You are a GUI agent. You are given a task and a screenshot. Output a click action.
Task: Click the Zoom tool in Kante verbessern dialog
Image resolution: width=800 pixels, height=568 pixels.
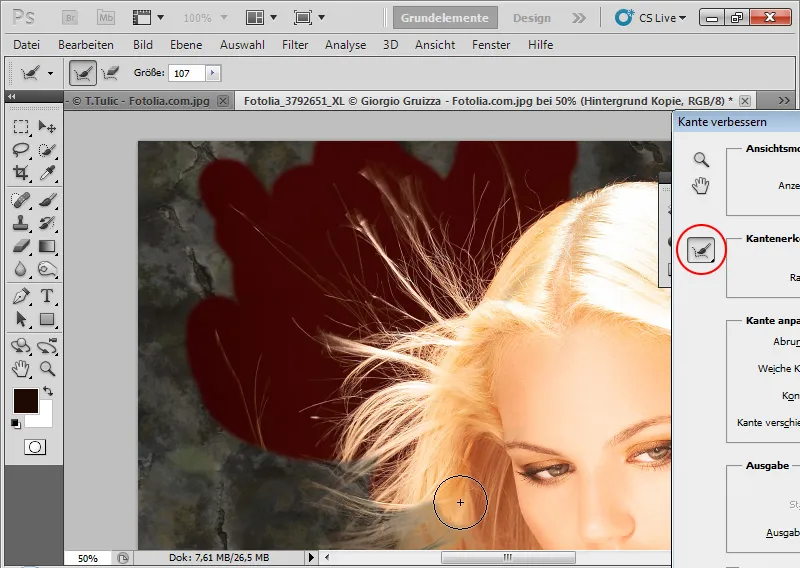pos(701,160)
